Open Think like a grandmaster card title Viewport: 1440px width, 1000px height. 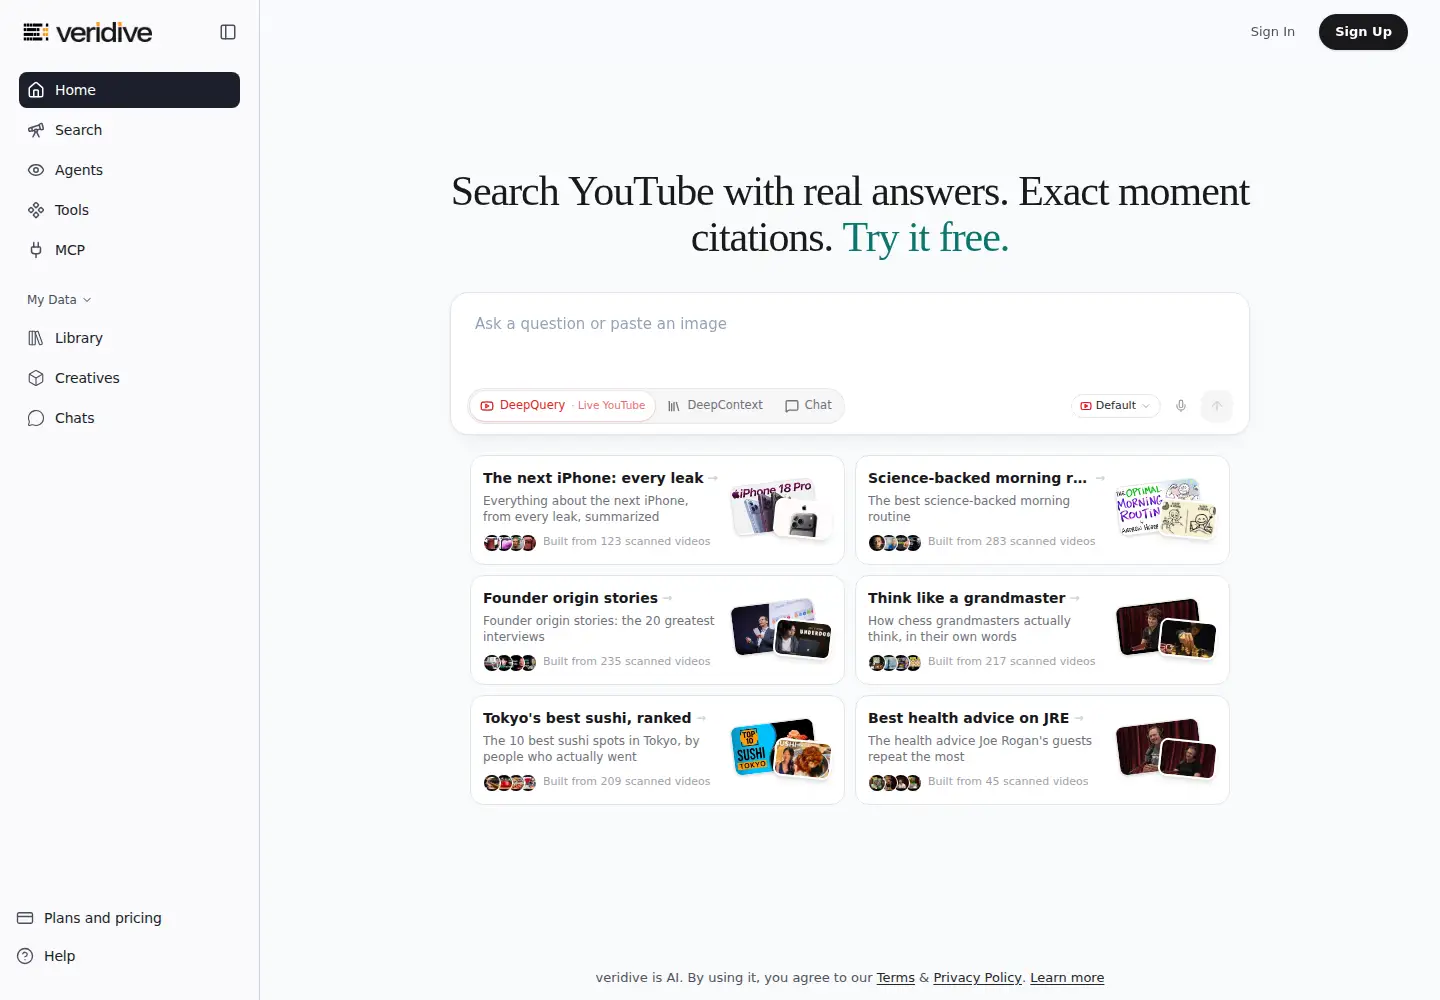coord(966,598)
